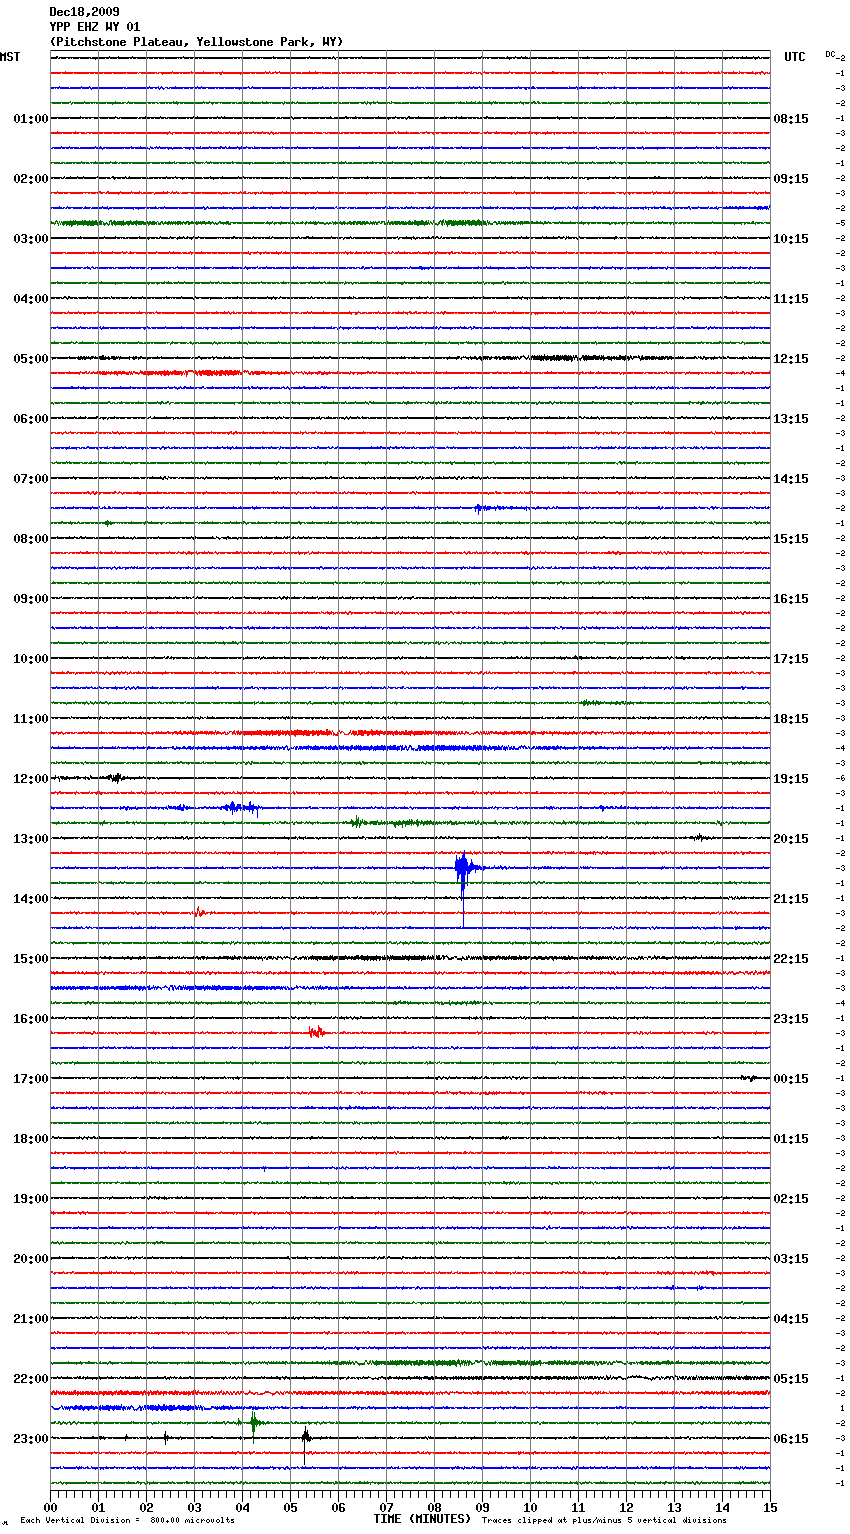This screenshot has width=850, height=1534.
Task: Select the 19:00 MST time label
Action: pyautogui.click(x=31, y=1199)
